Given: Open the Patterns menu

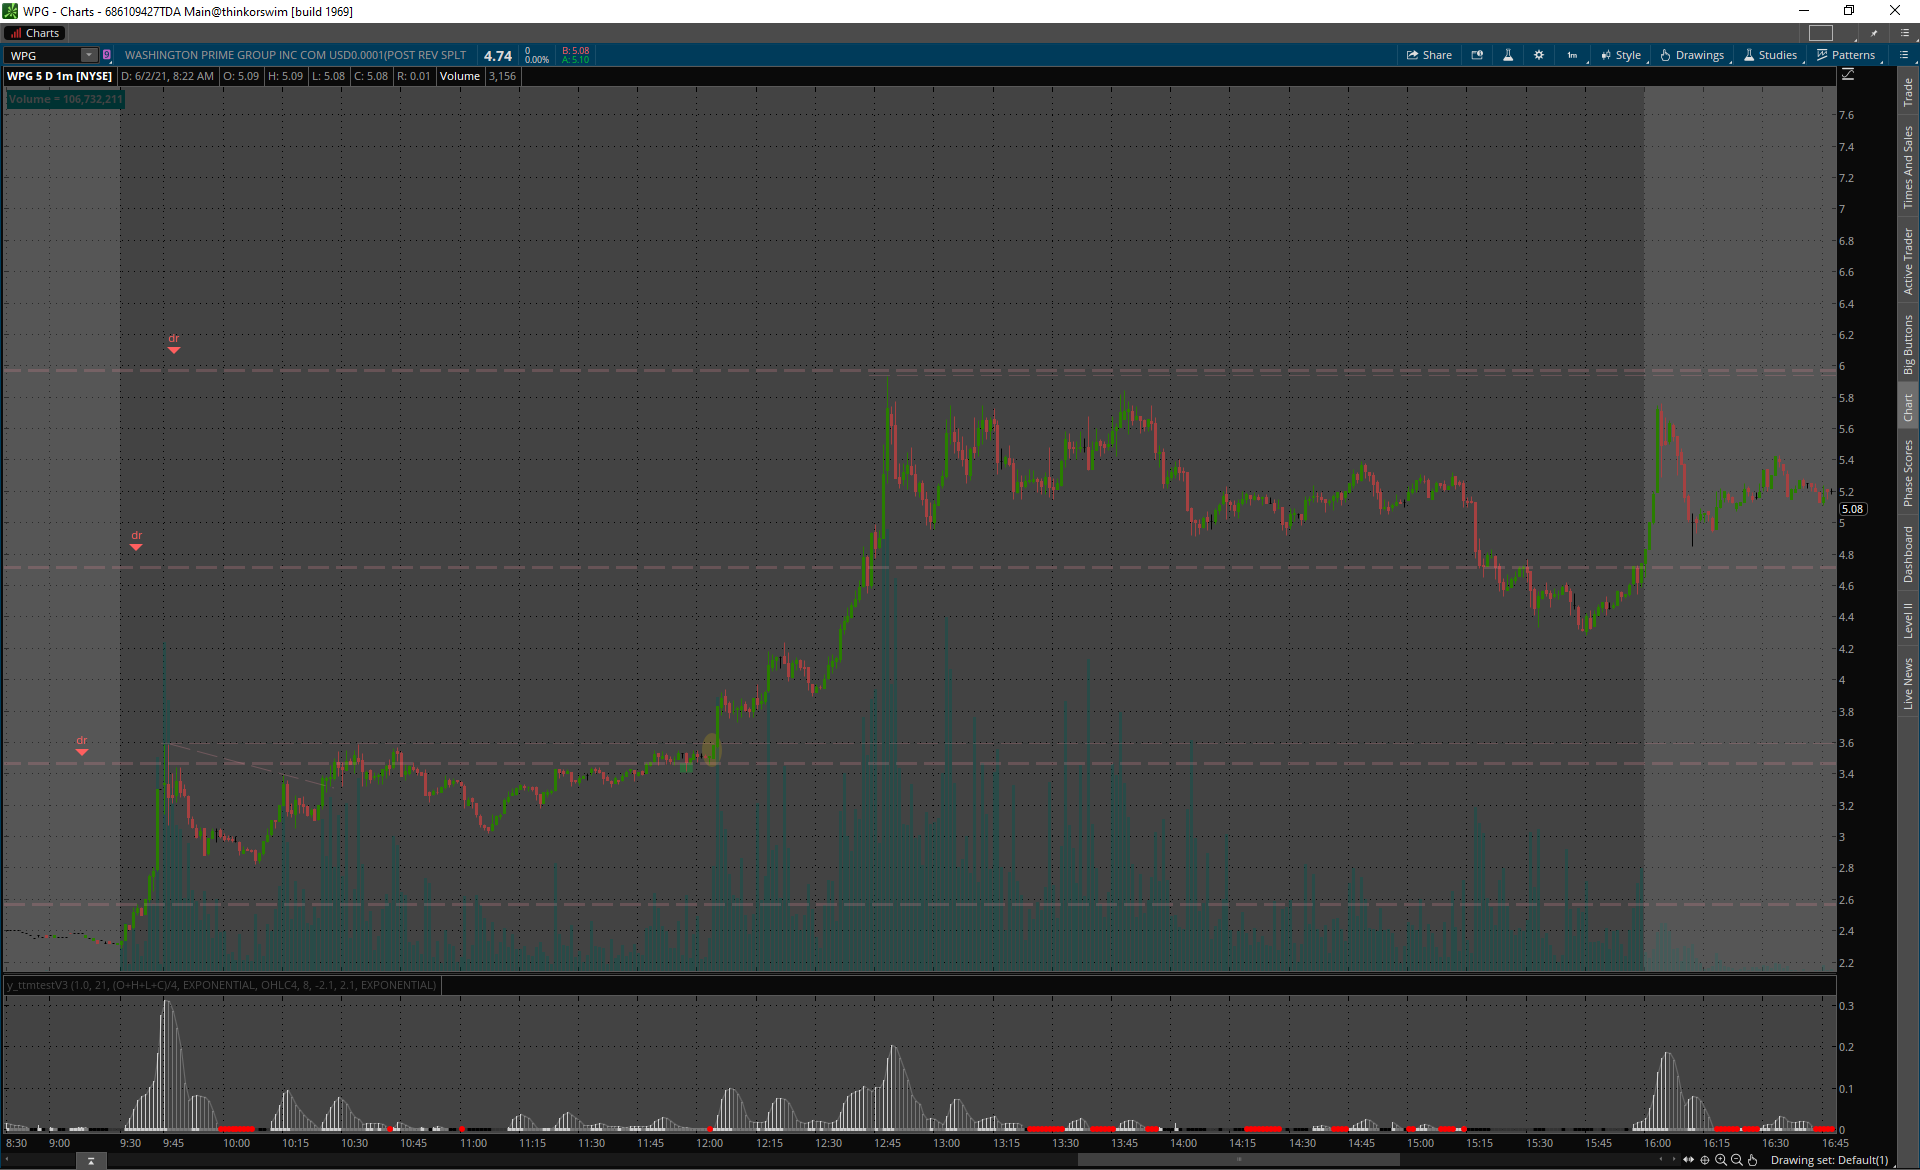Looking at the screenshot, I should [x=1846, y=56].
